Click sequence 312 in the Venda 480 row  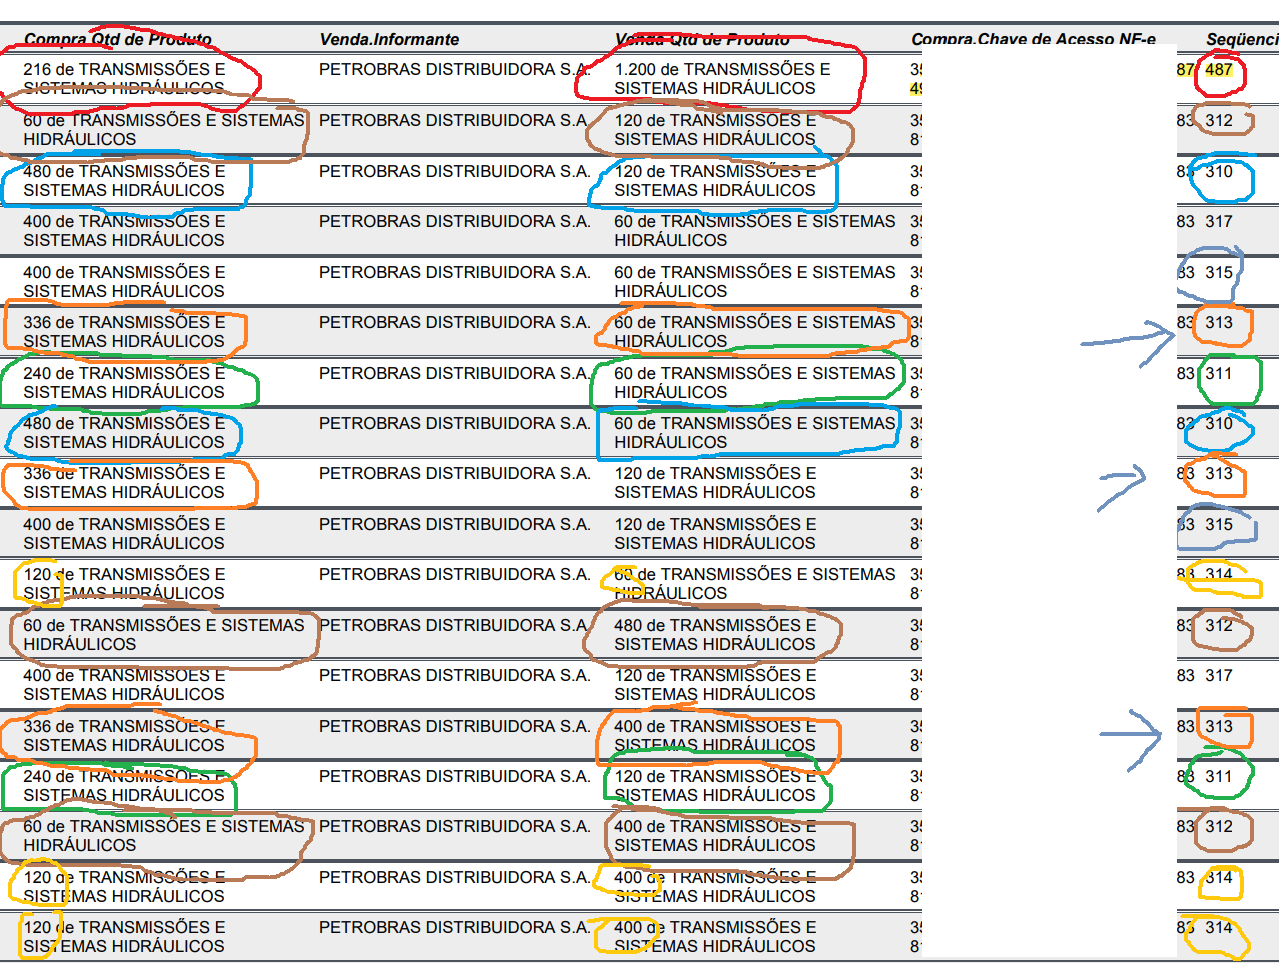pos(1218,625)
